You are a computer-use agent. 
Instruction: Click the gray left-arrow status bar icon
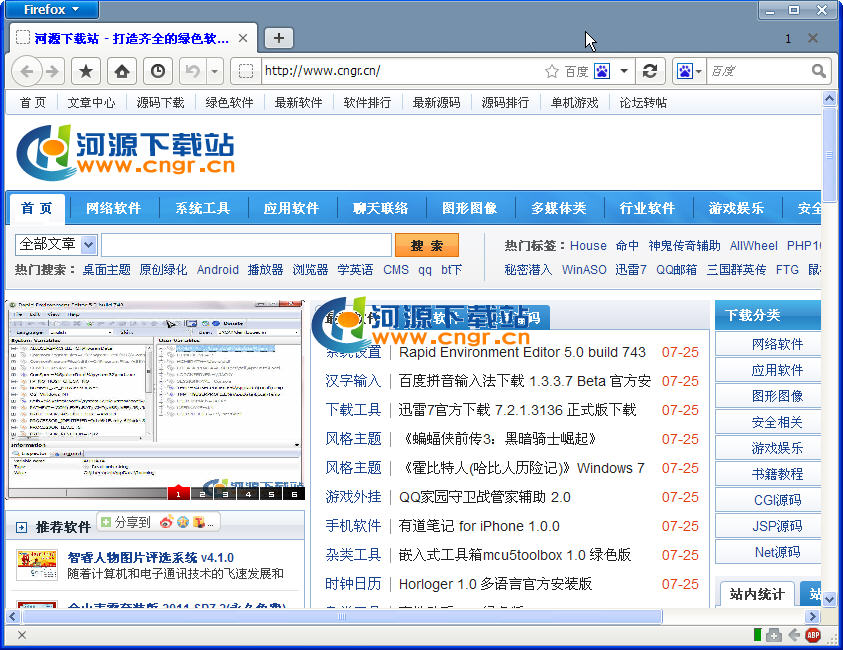coord(794,635)
